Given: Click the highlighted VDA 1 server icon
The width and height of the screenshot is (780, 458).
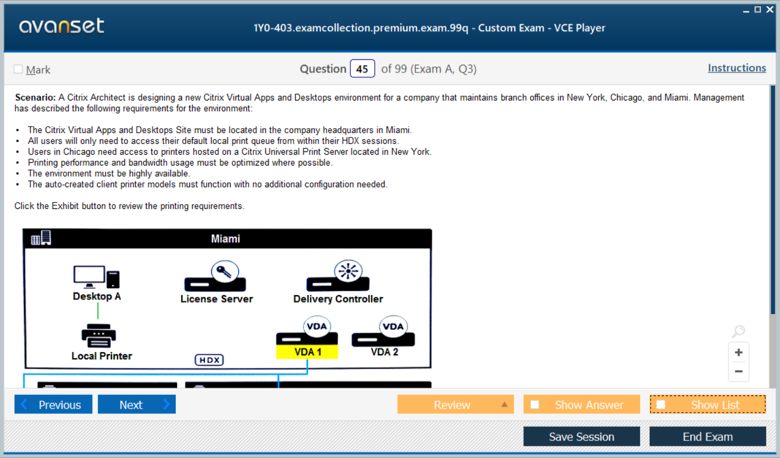Looking at the screenshot, I should tap(307, 330).
